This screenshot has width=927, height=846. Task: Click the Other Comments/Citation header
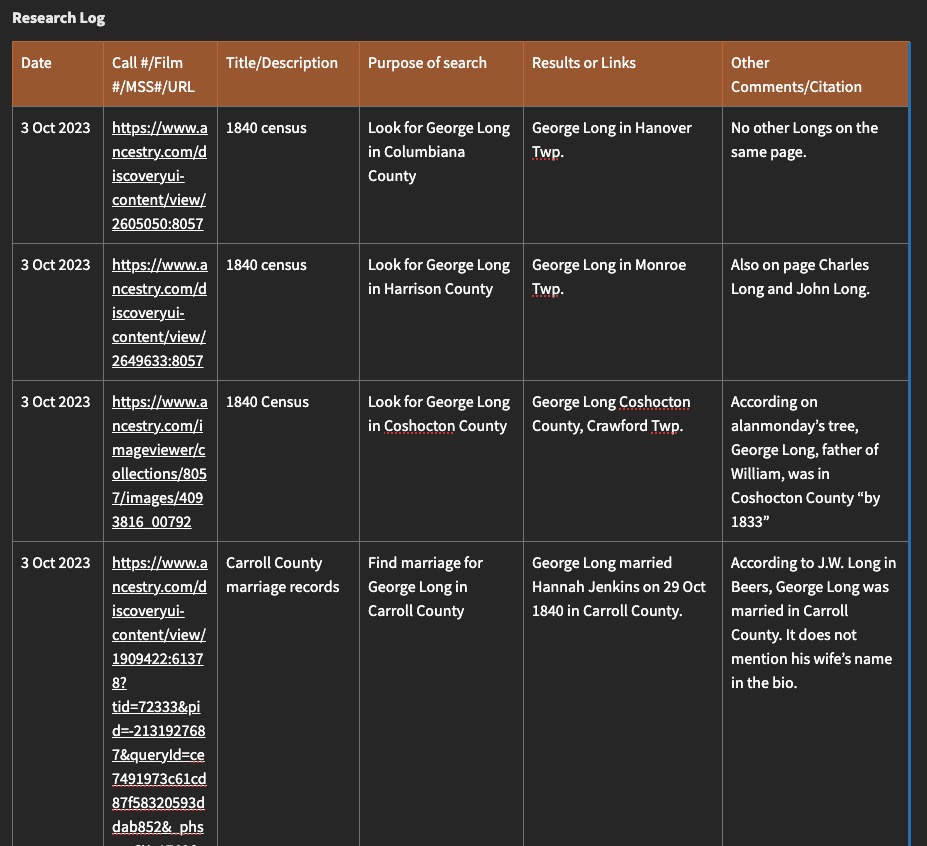click(795, 75)
